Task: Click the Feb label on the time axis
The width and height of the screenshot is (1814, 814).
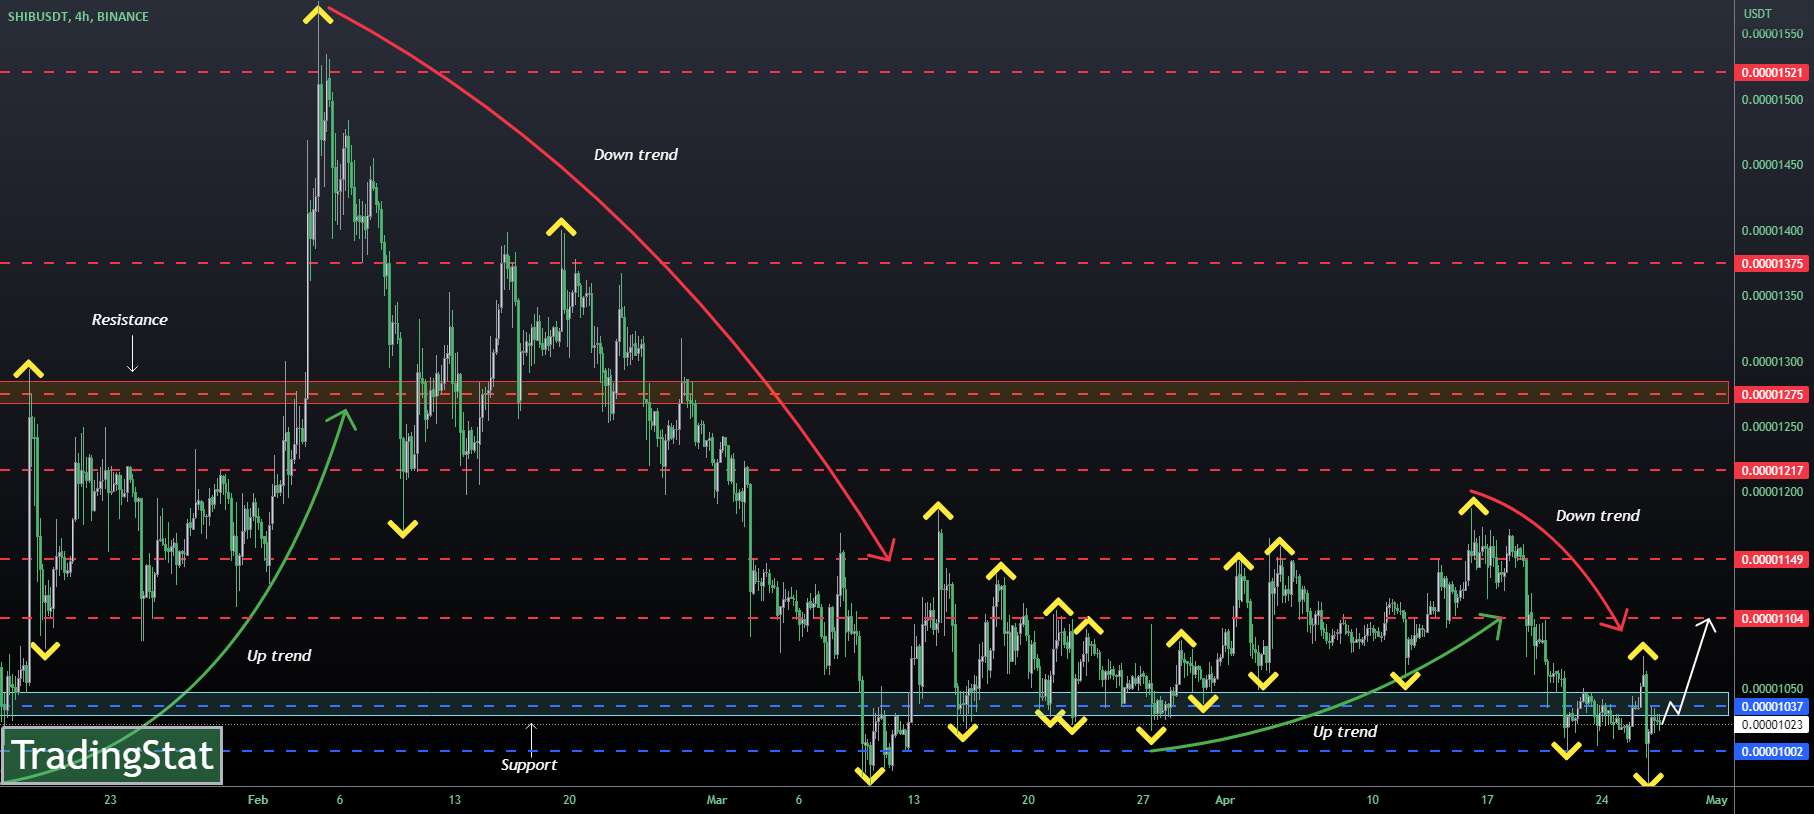Action: (258, 800)
